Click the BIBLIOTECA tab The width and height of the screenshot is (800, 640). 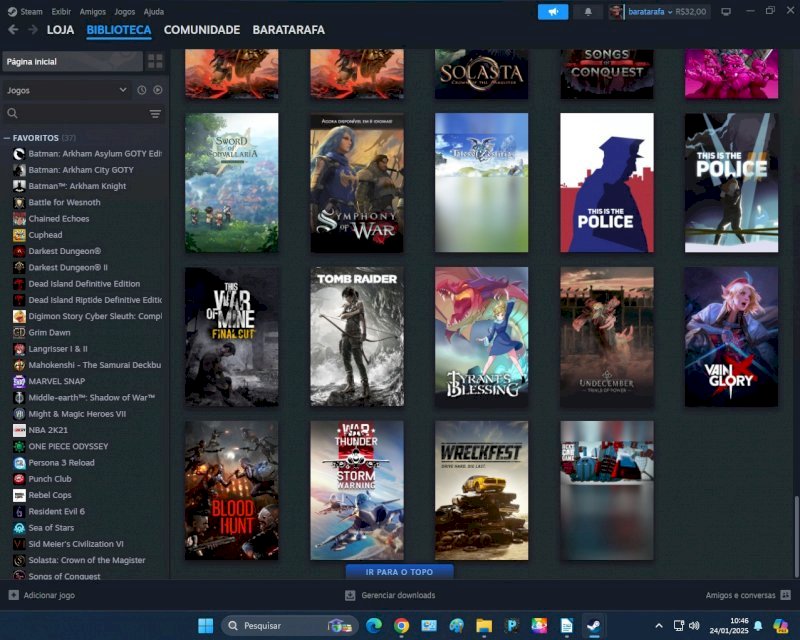pos(119,30)
